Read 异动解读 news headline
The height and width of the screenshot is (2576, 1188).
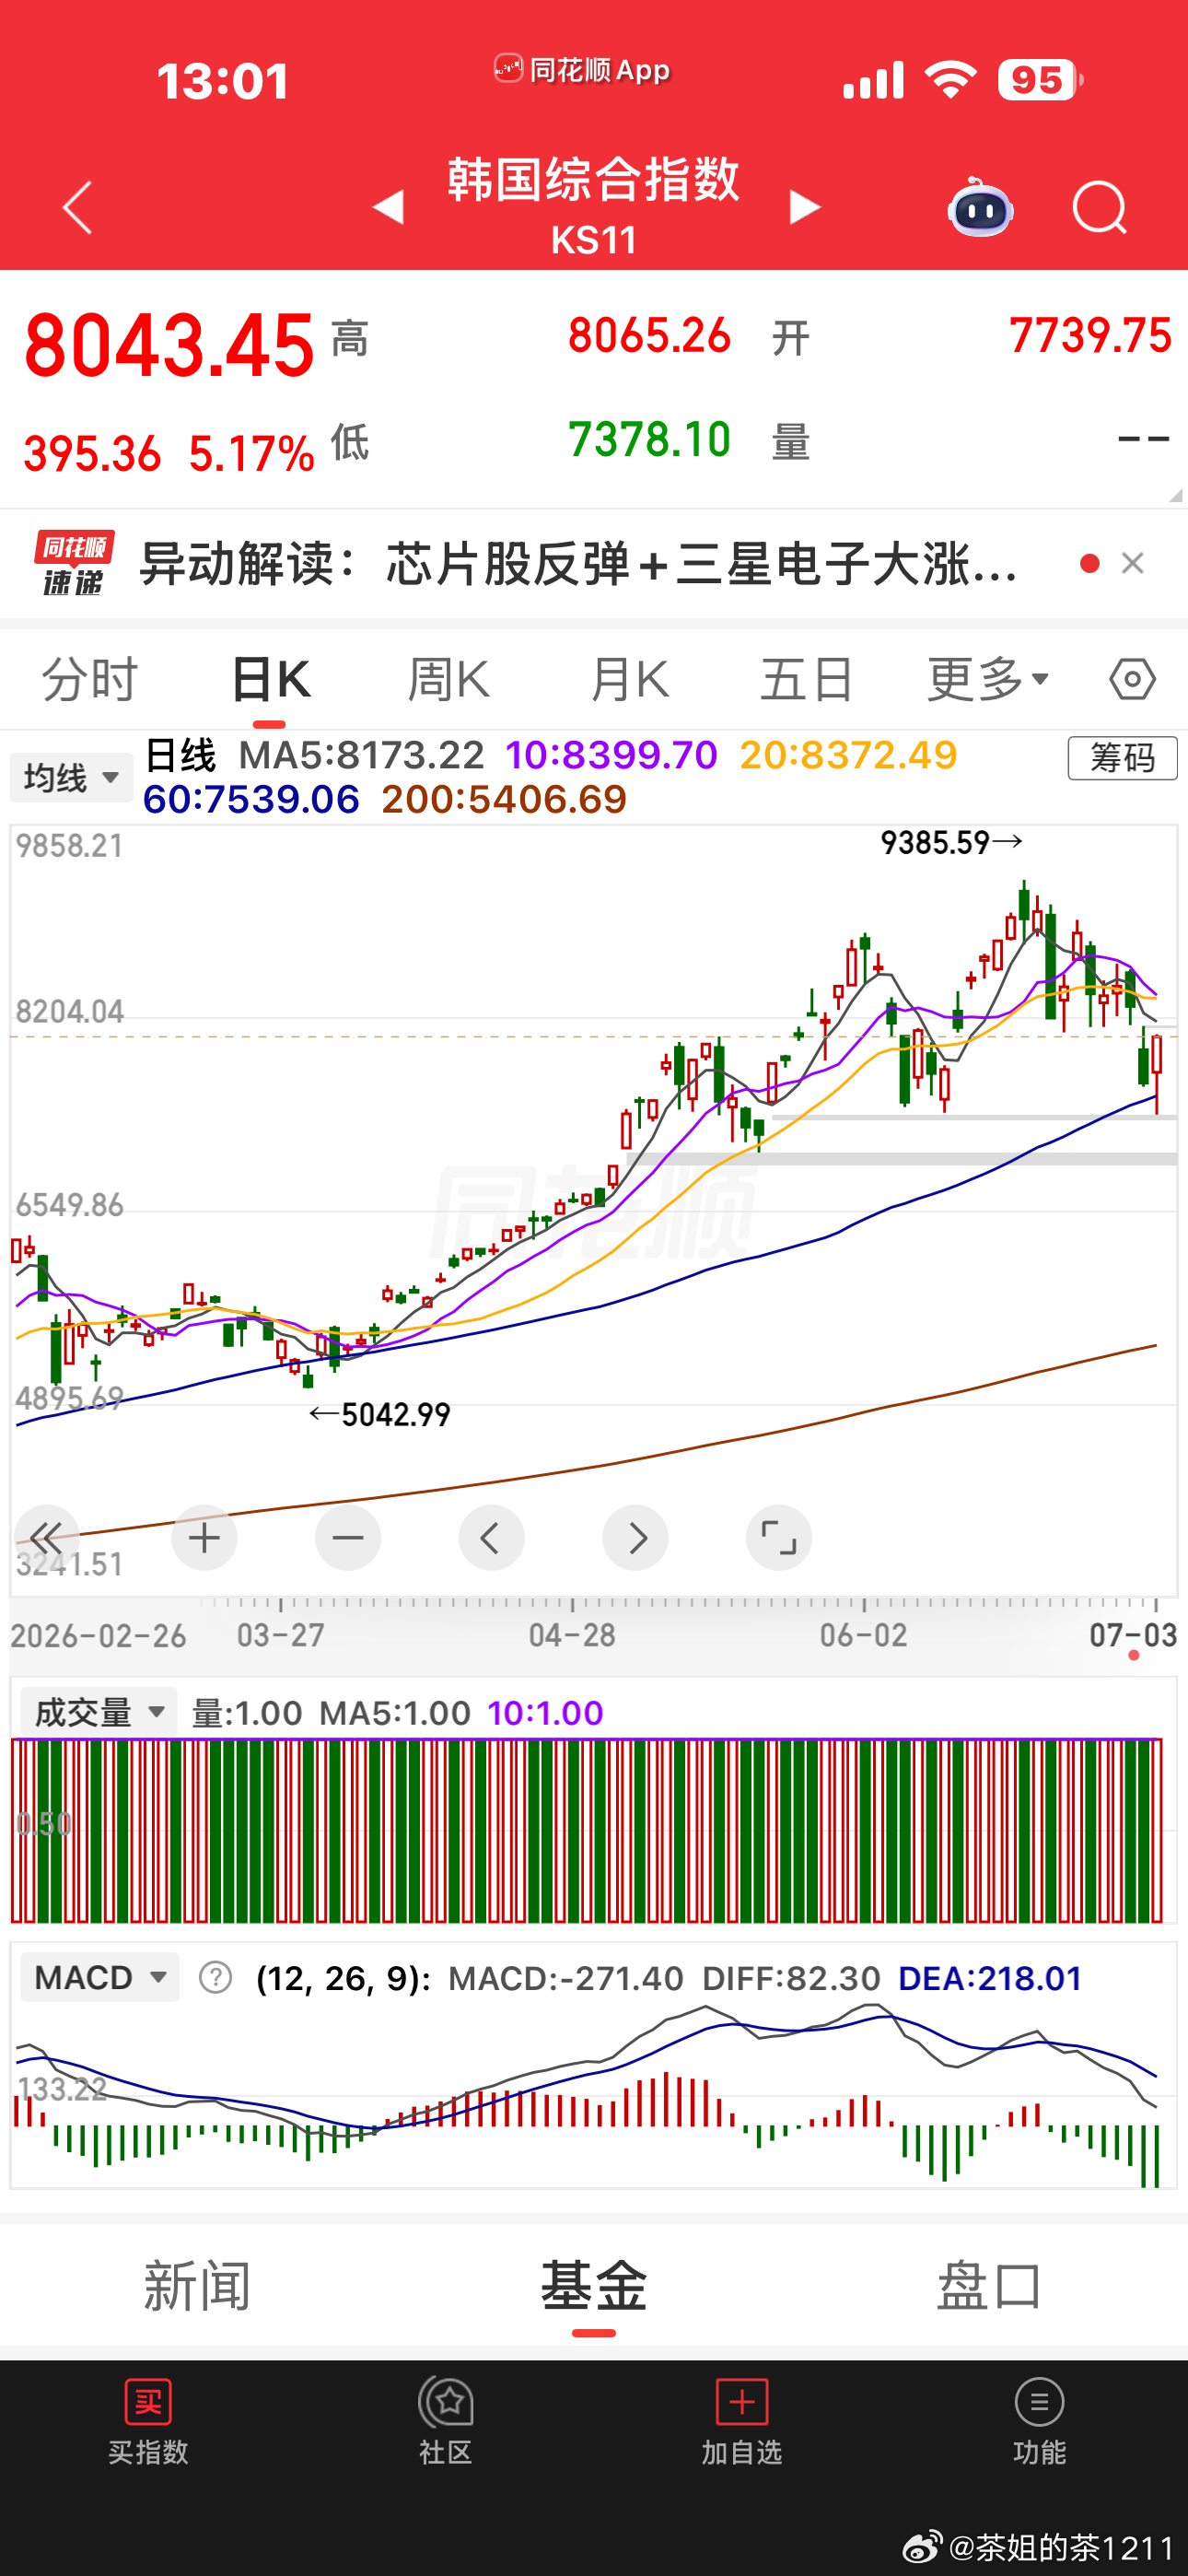(578, 563)
